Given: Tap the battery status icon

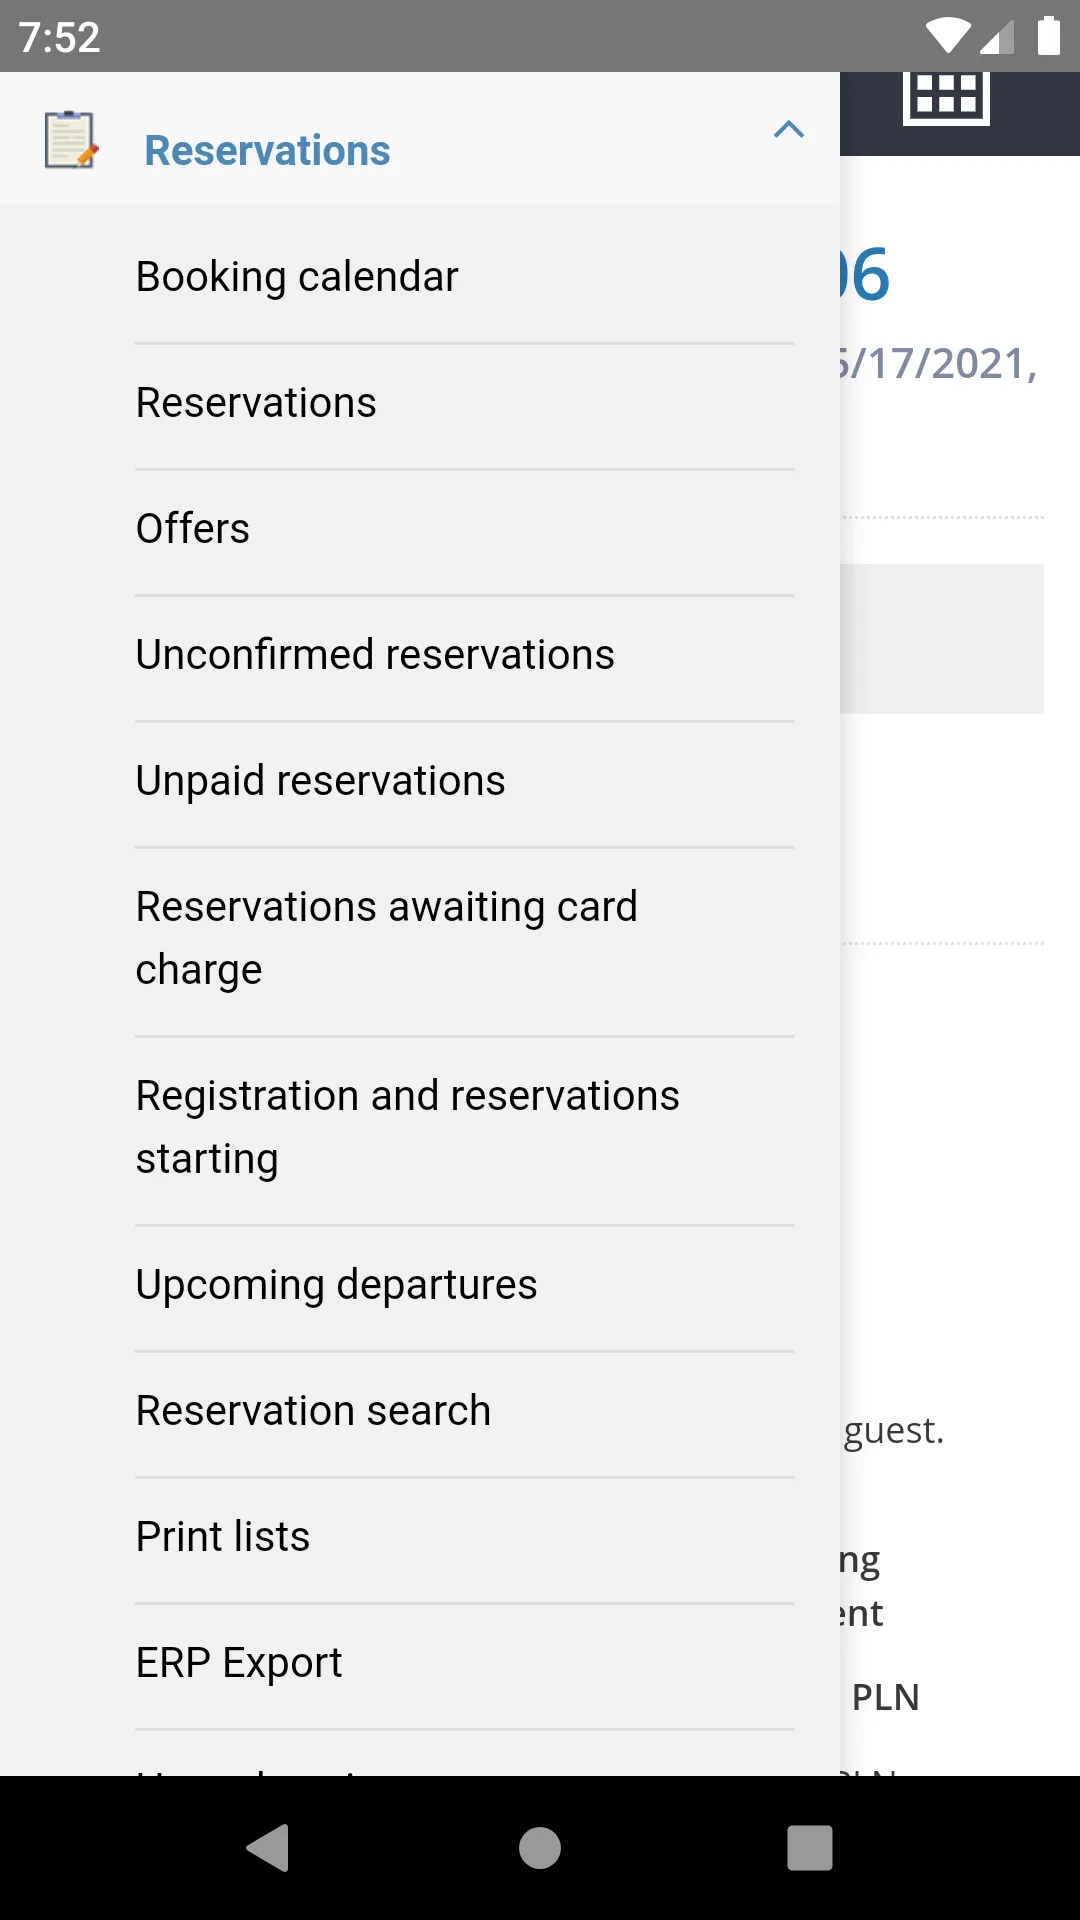Looking at the screenshot, I should 1048,36.
